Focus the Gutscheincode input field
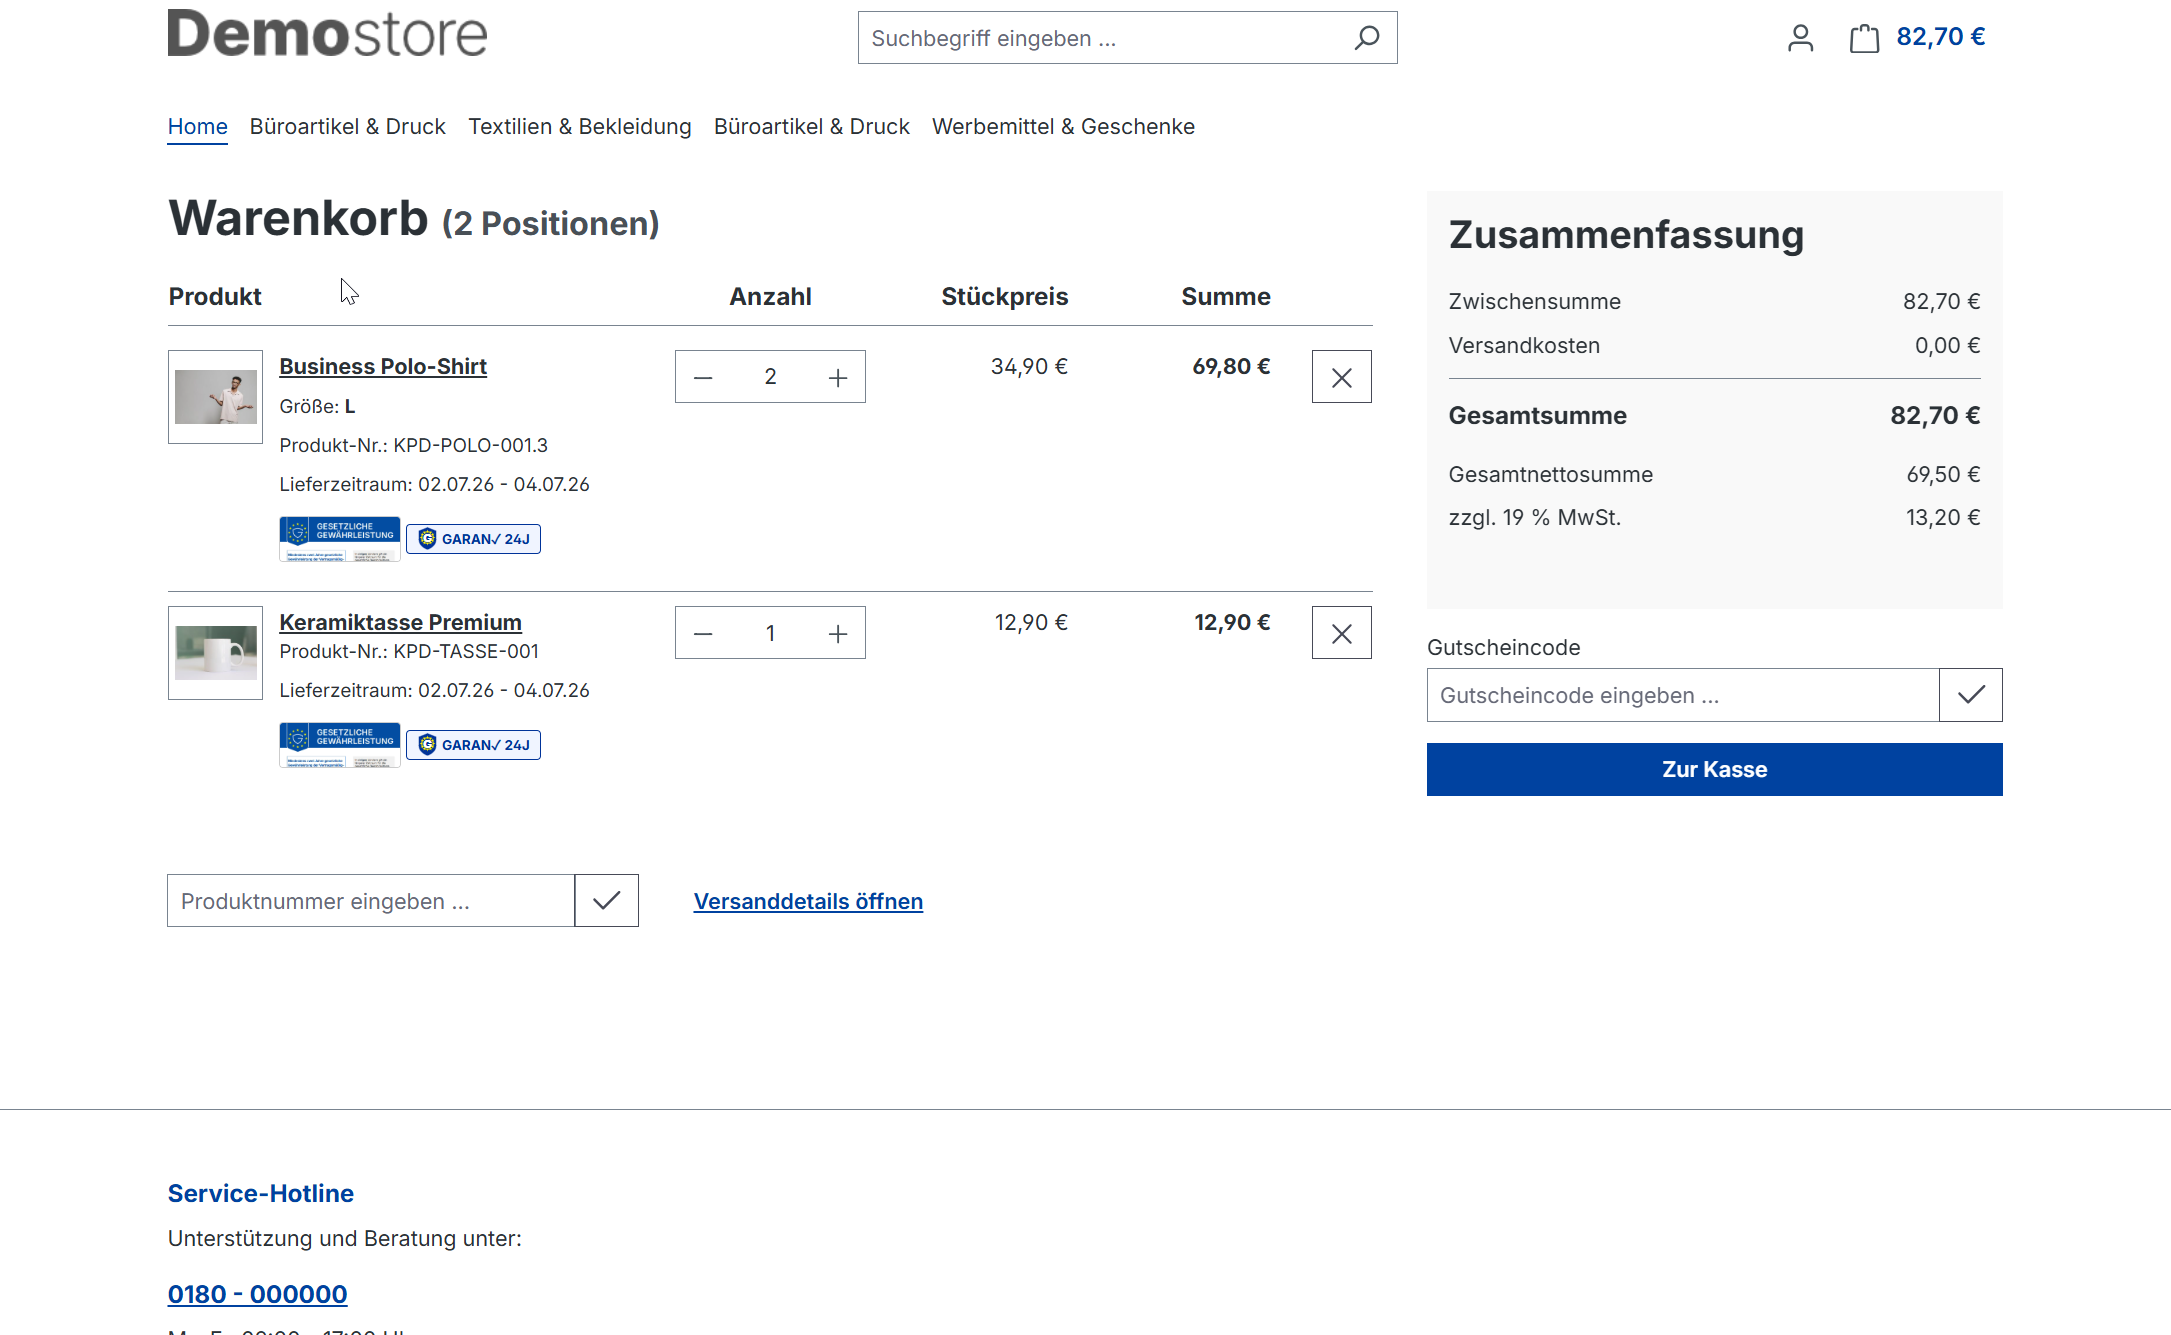This screenshot has width=2171, height=1335. point(1683,695)
